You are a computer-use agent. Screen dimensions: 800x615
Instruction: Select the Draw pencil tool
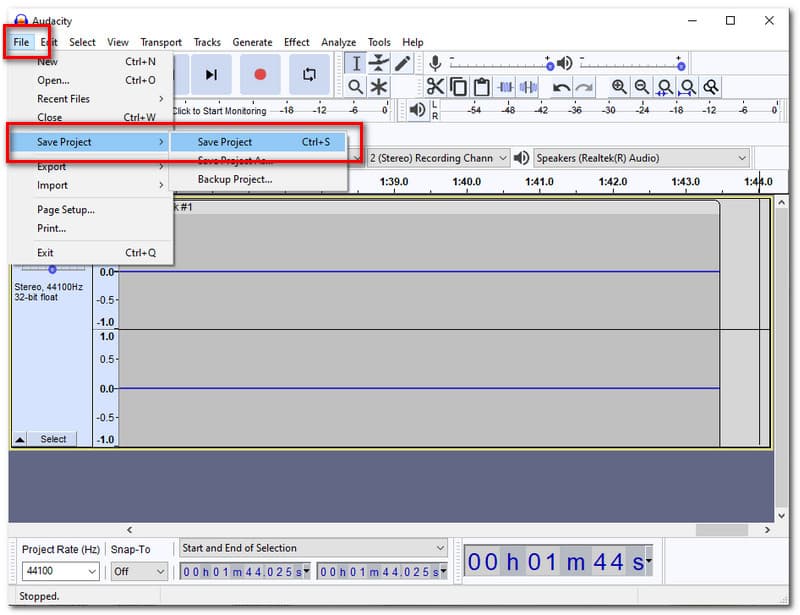point(402,64)
